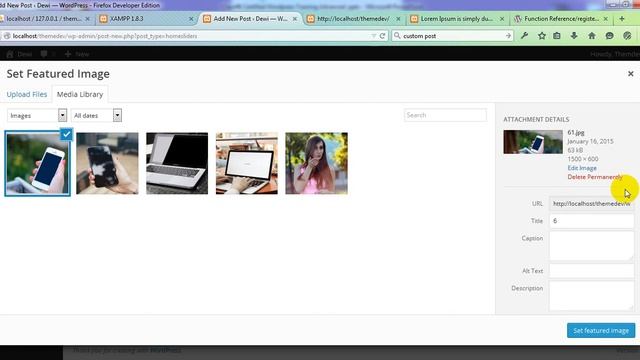Click the media Search field
Viewport: 640px width, 360px height.
445,115
